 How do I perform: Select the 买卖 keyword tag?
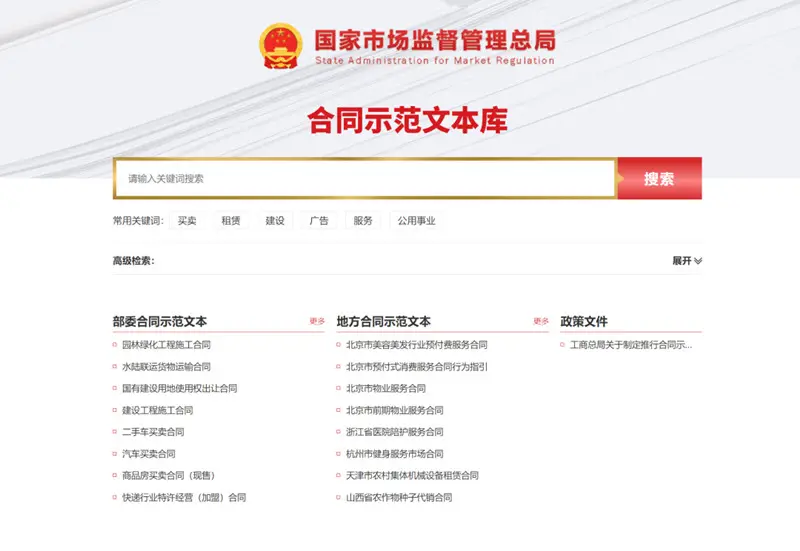(187, 221)
